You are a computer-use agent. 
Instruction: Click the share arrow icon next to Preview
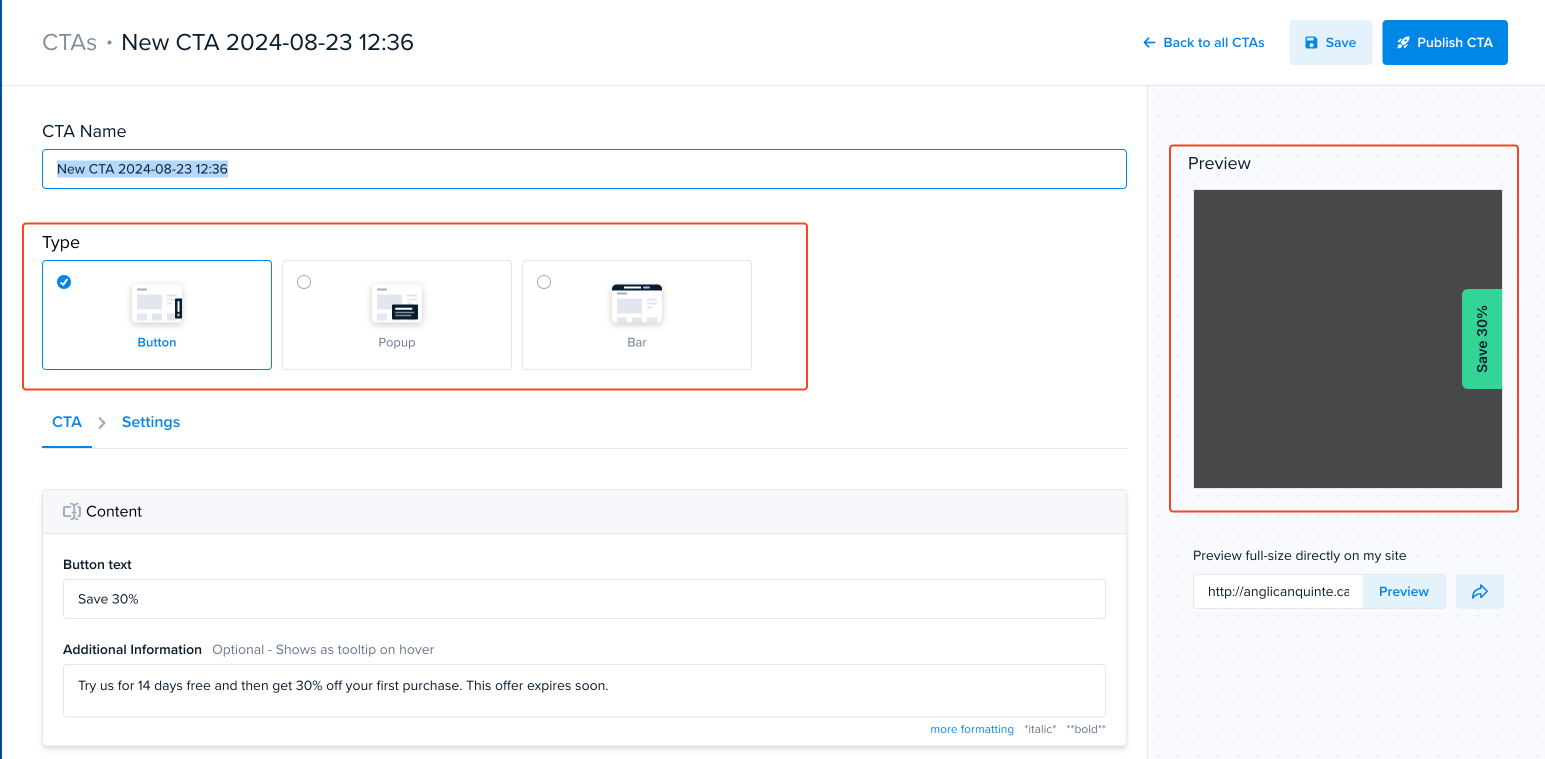[1480, 592]
